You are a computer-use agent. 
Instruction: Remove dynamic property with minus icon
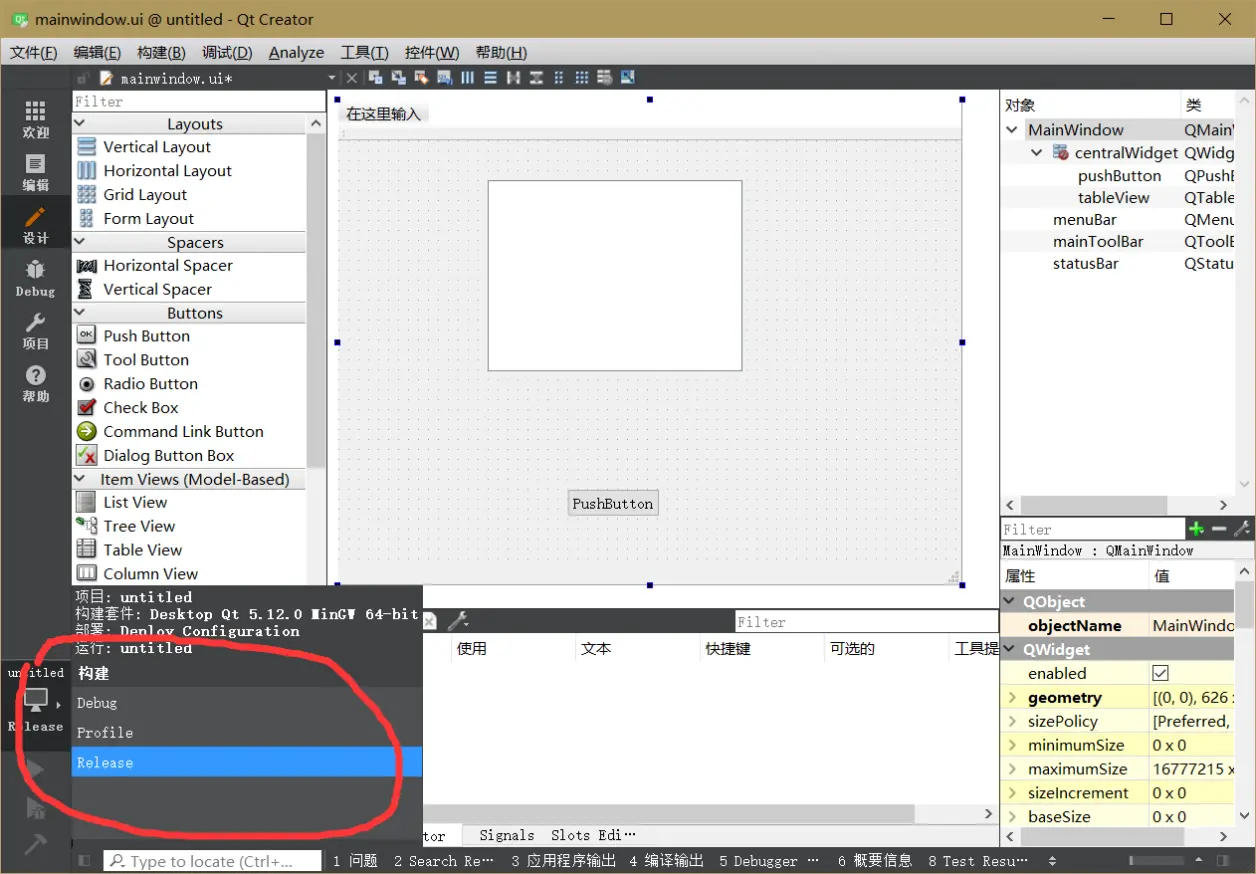[x=1218, y=529]
